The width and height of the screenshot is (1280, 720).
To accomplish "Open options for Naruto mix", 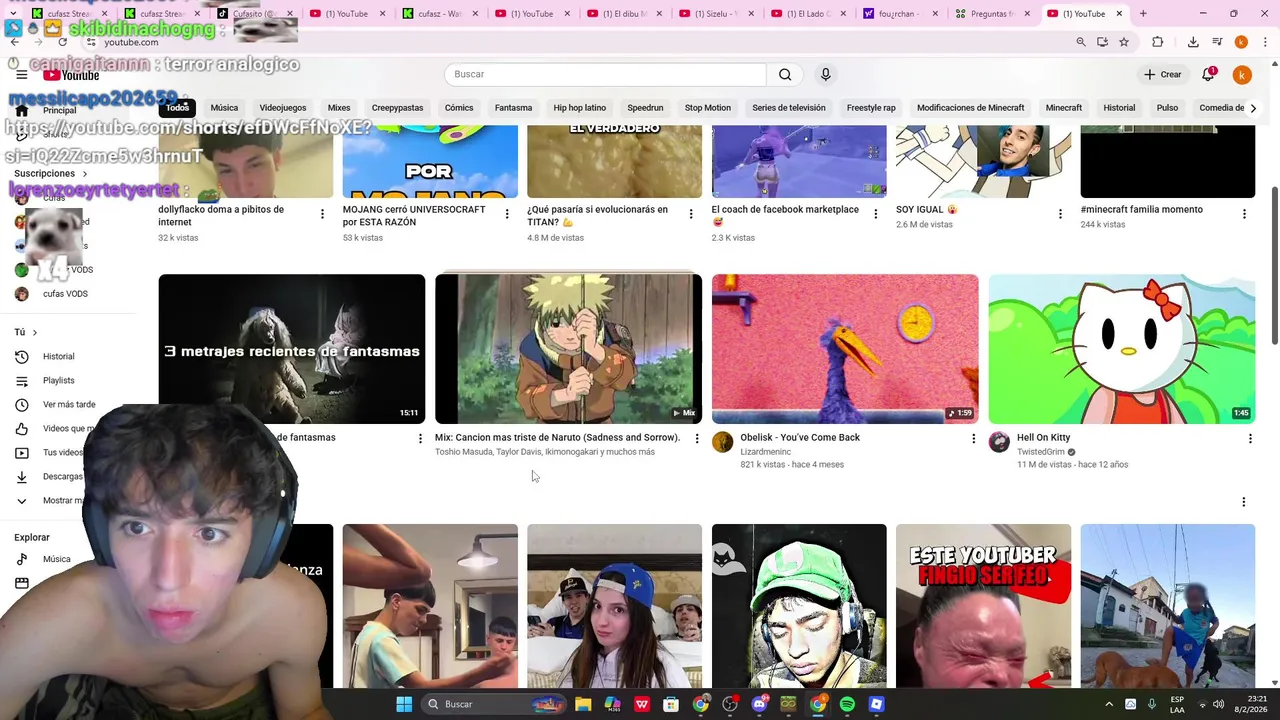I will 697,439.
